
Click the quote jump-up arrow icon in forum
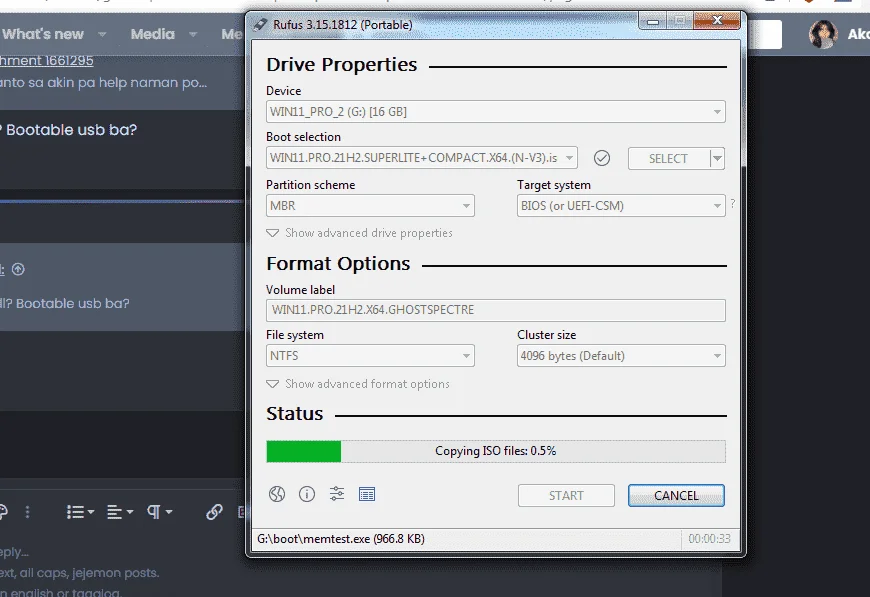[18, 269]
